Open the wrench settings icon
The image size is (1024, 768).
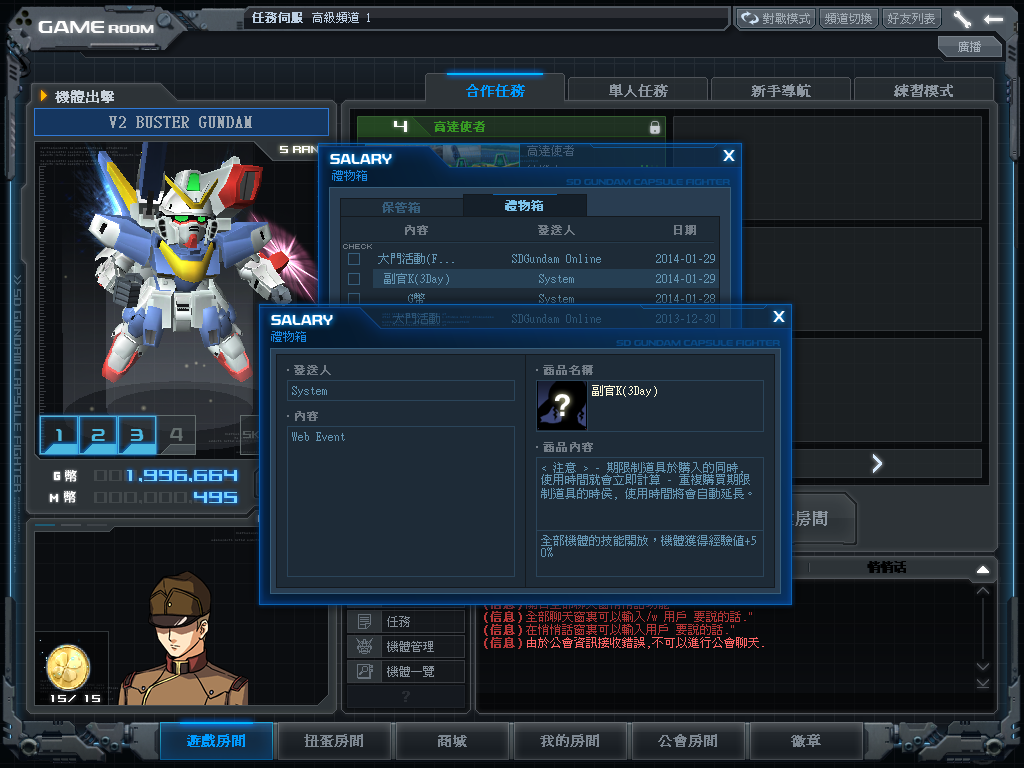point(962,19)
